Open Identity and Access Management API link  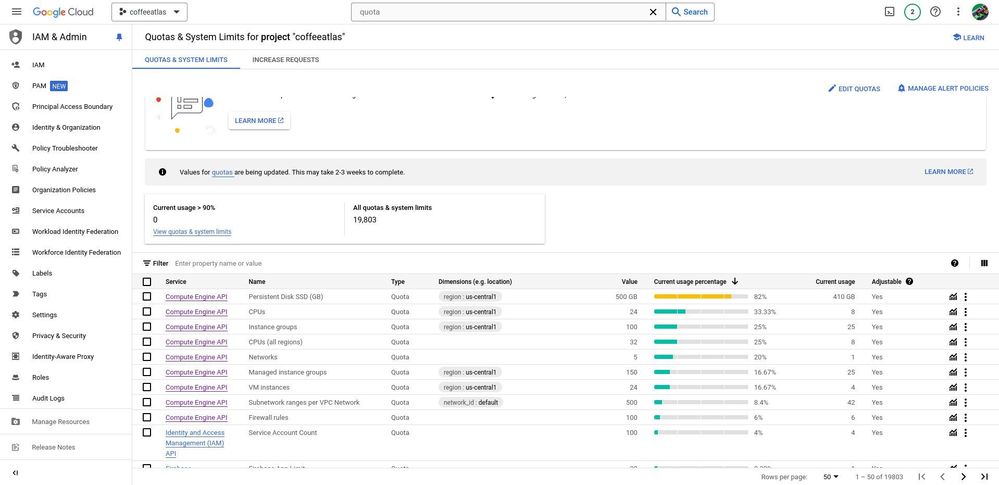click(195, 443)
